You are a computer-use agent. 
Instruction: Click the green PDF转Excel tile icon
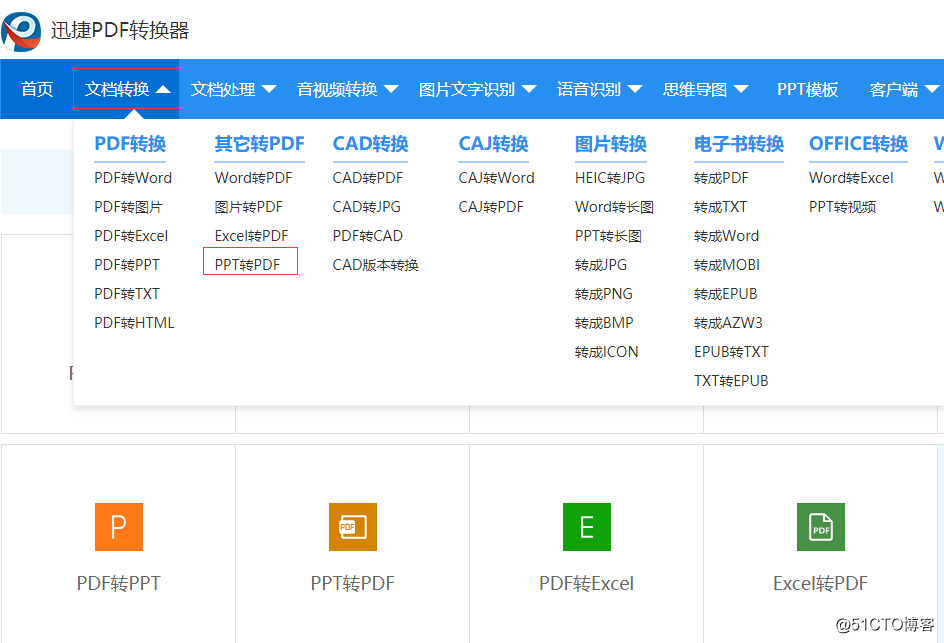coord(587,527)
